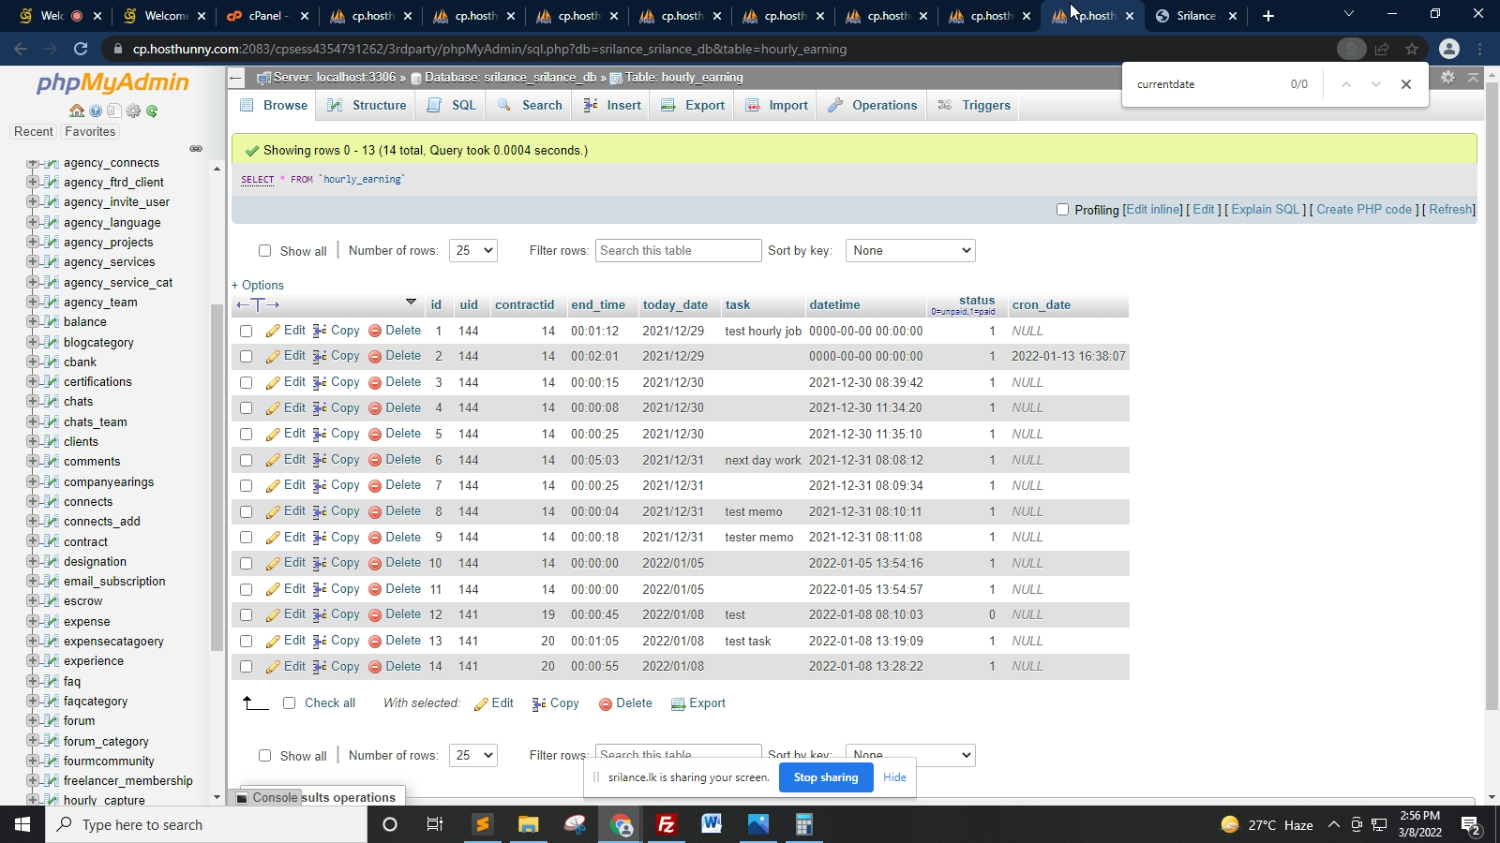The height and width of the screenshot is (843, 1500).
Task: Tick the top Show all checkbox
Action: [x=265, y=251]
